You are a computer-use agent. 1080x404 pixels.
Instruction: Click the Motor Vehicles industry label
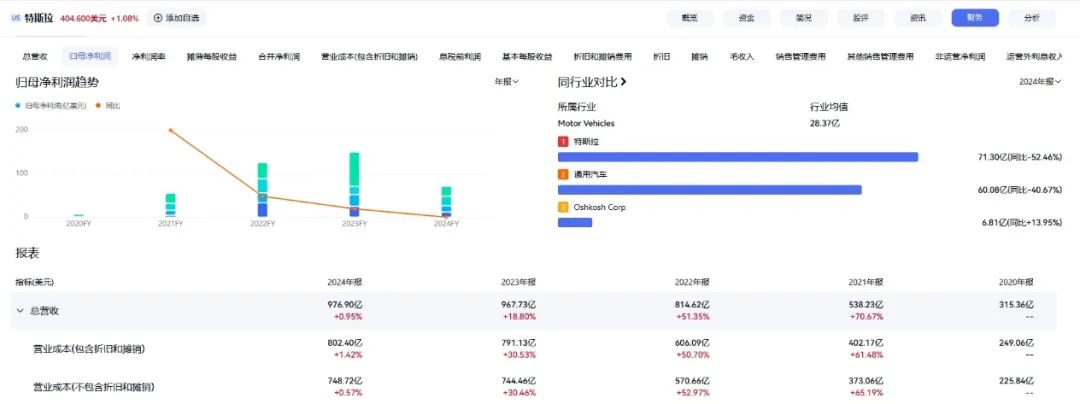(586, 124)
